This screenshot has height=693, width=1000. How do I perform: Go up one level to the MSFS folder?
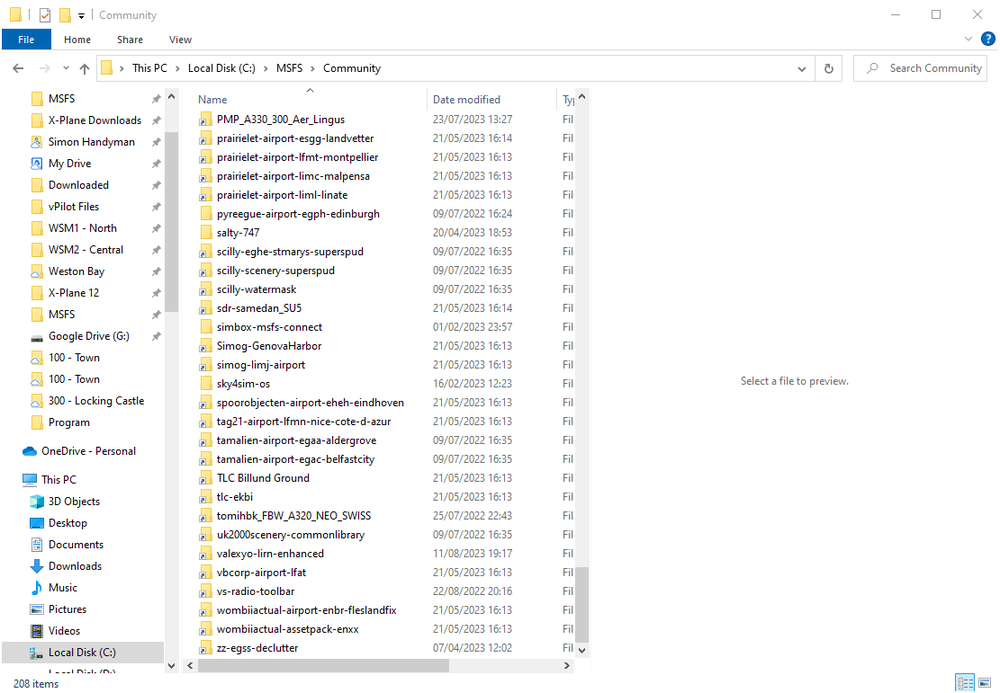coord(85,68)
